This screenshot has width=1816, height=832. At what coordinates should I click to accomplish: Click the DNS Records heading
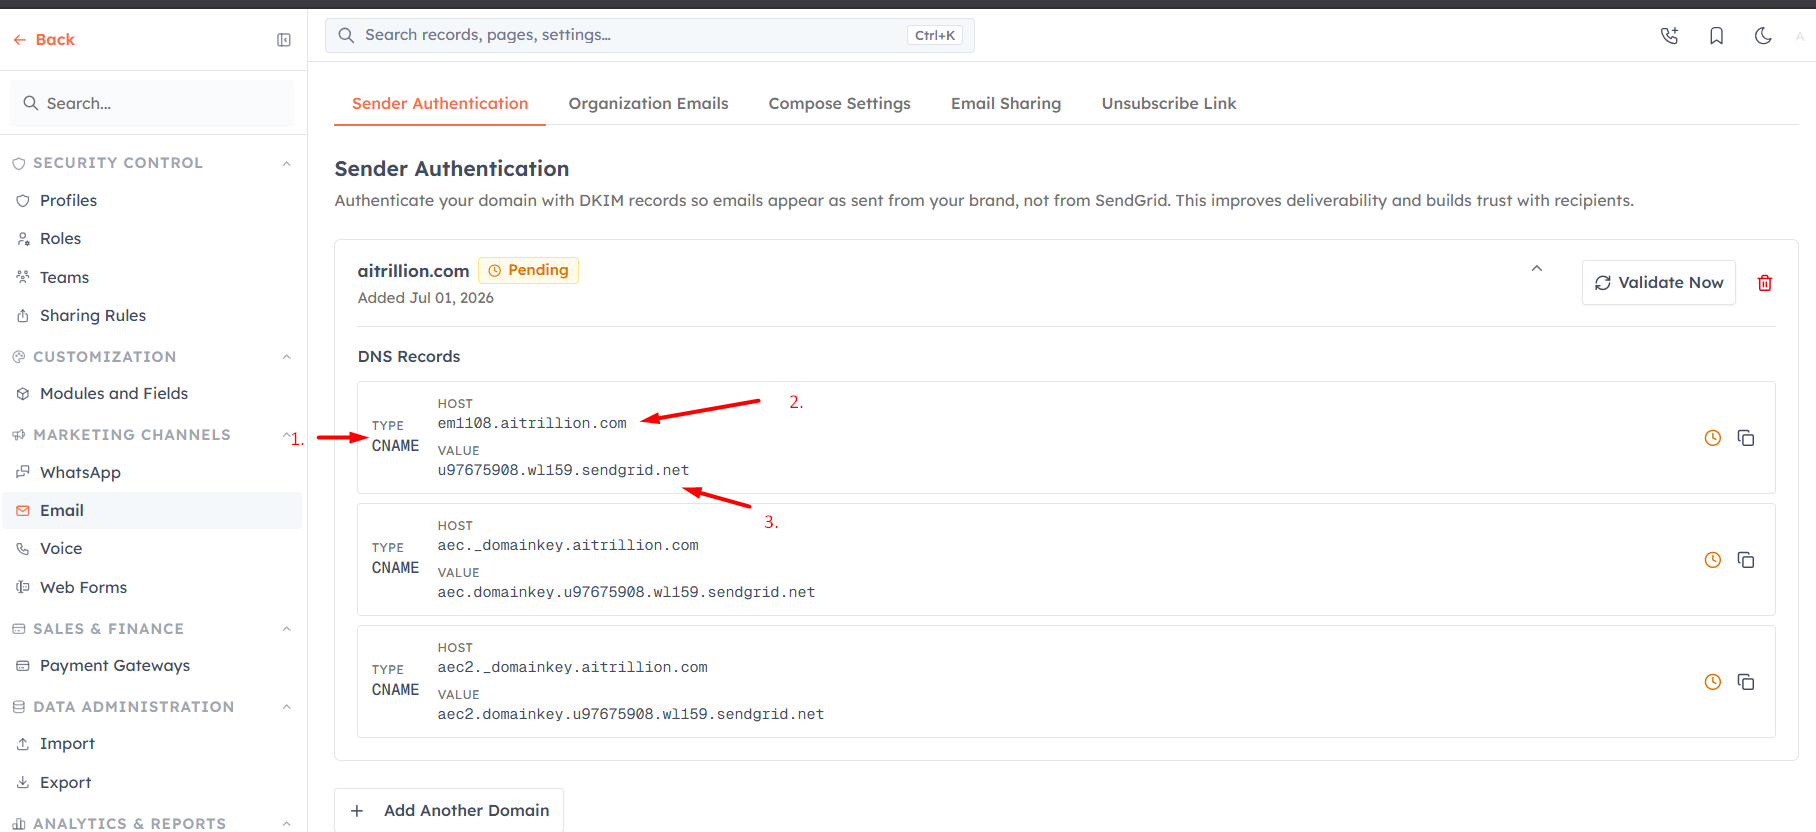coord(409,356)
